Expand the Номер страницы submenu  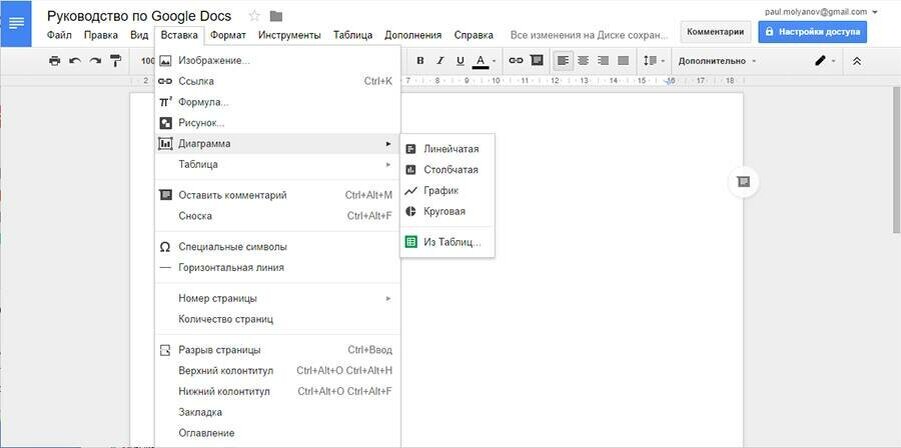[278, 299]
